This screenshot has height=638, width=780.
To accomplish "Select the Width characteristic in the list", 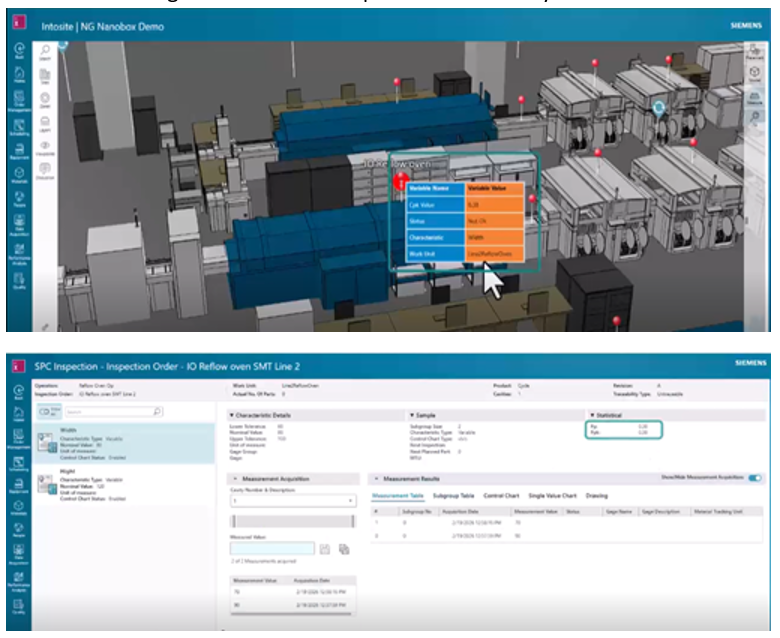I will click(124, 443).
